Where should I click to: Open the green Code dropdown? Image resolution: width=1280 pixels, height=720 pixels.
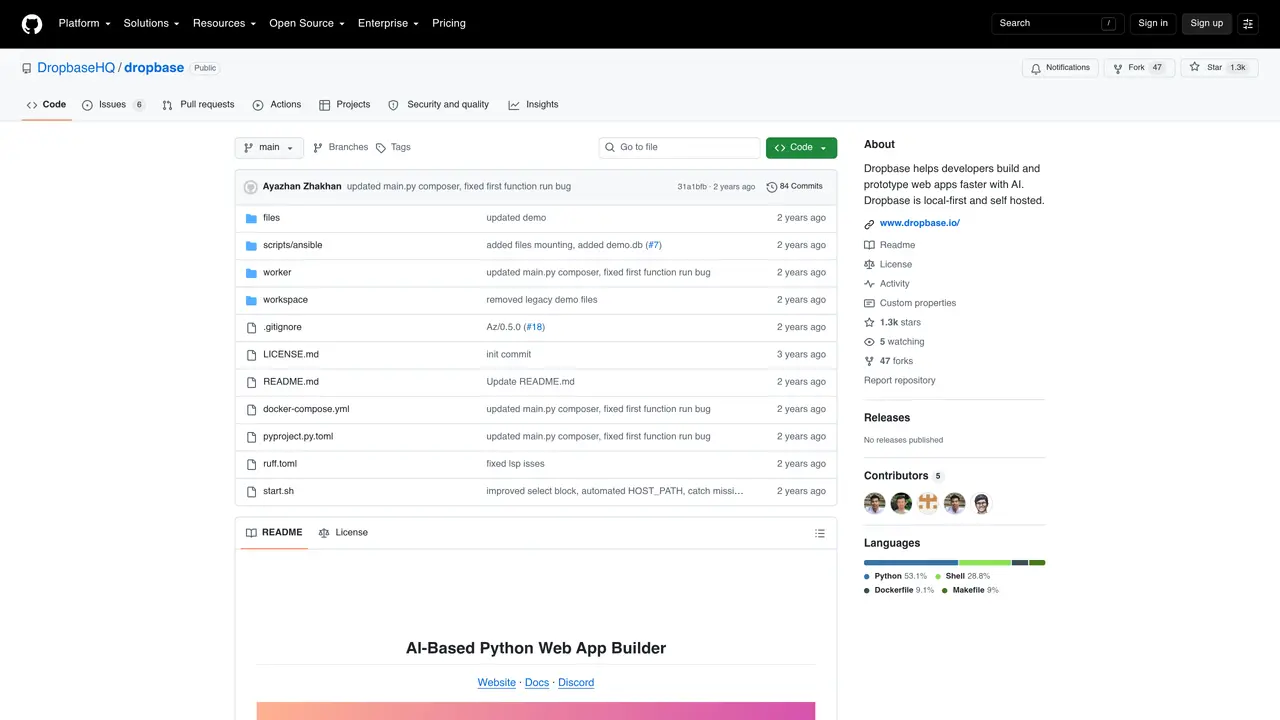pyautogui.click(x=801, y=147)
